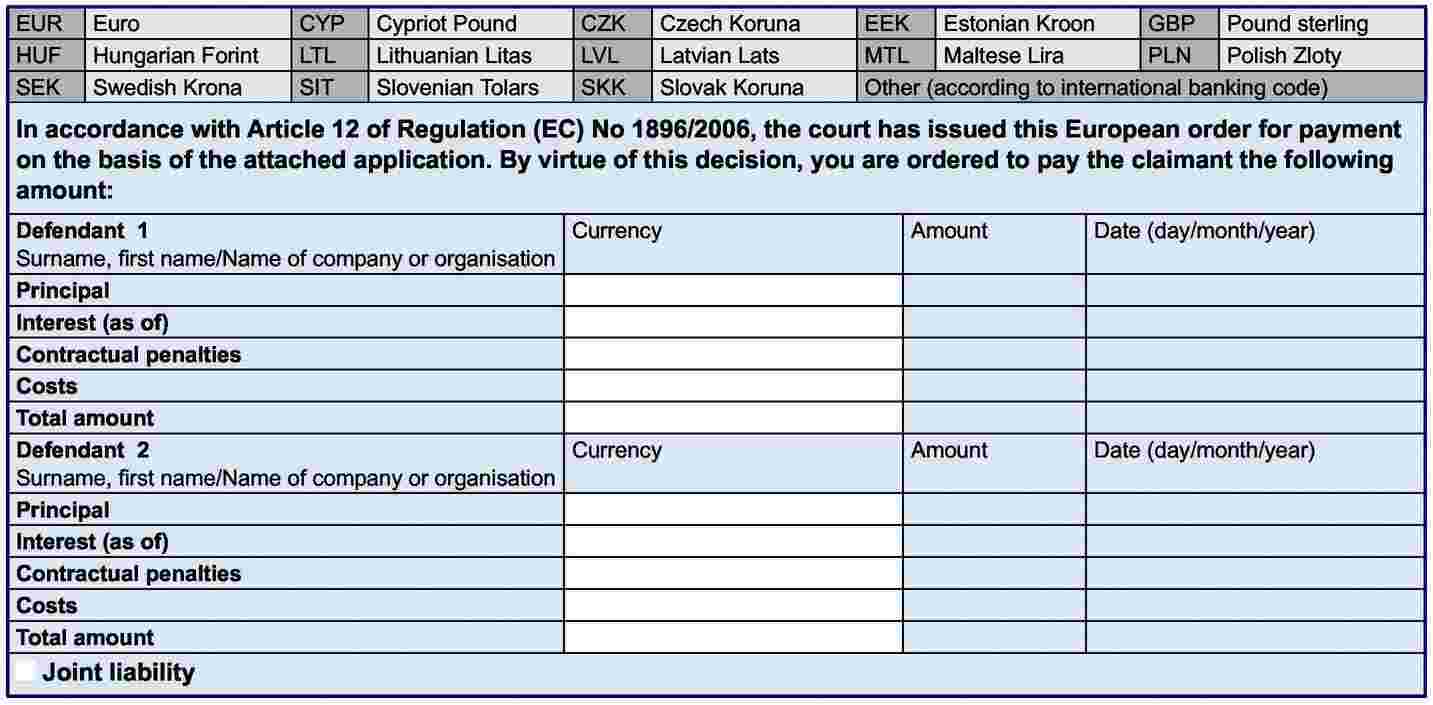This screenshot has width=1433, height=705.
Task: Focus Defendant 1 Costs currency field
Action: pyautogui.click(x=733, y=387)
